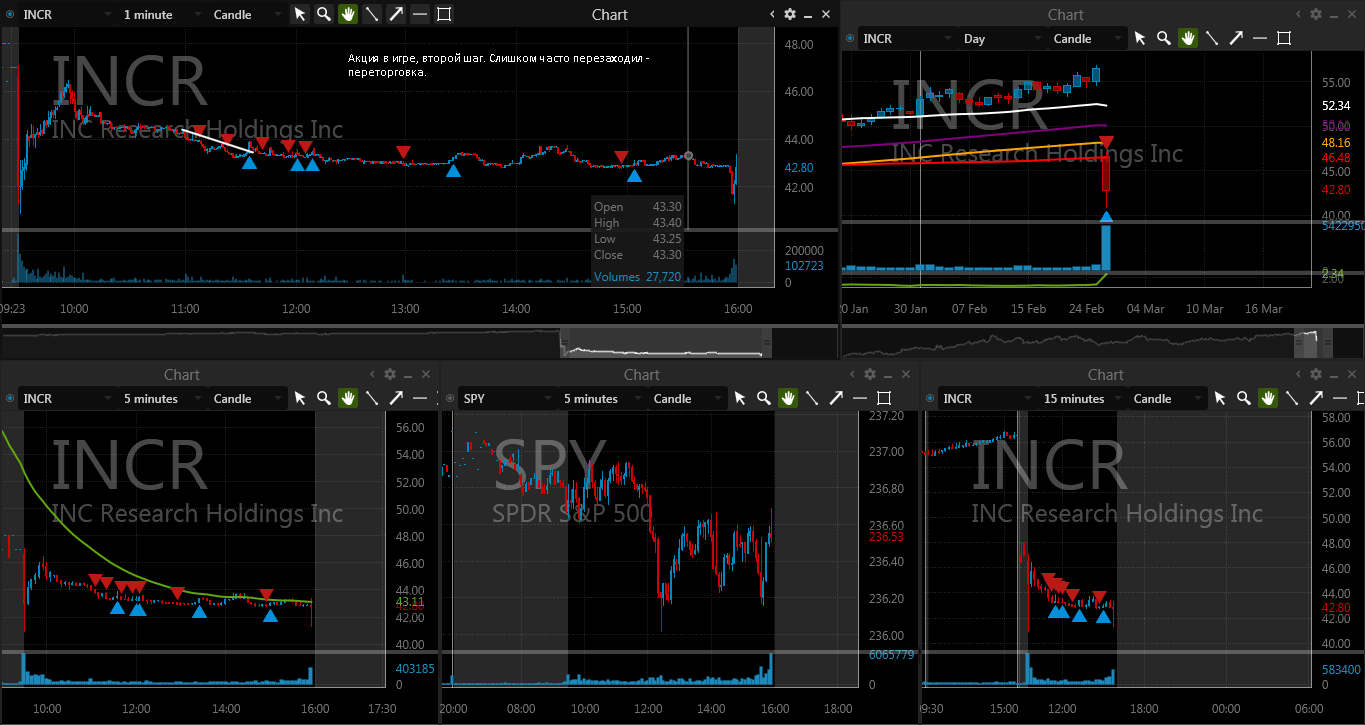
Task: Pick the trend line tool in the 1 minute chart
Action: pos(372,14)
